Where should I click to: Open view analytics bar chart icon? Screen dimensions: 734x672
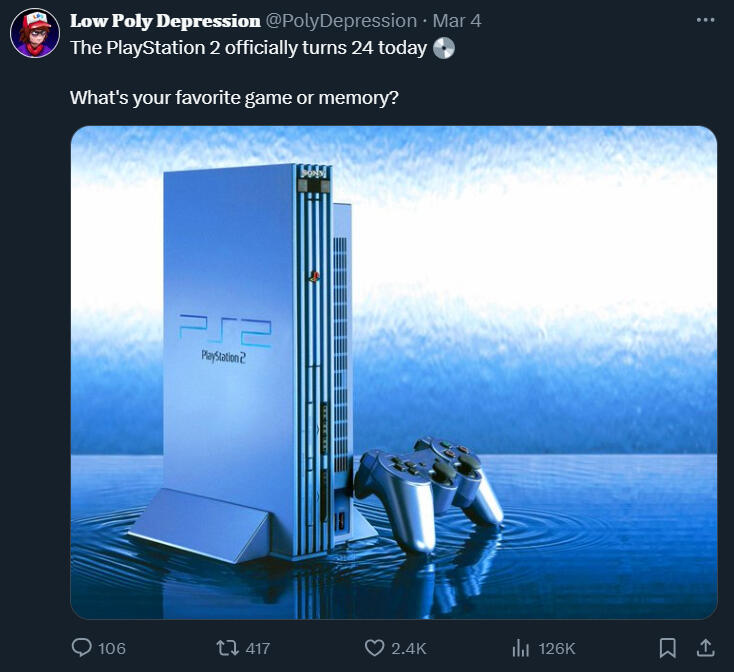521,648
